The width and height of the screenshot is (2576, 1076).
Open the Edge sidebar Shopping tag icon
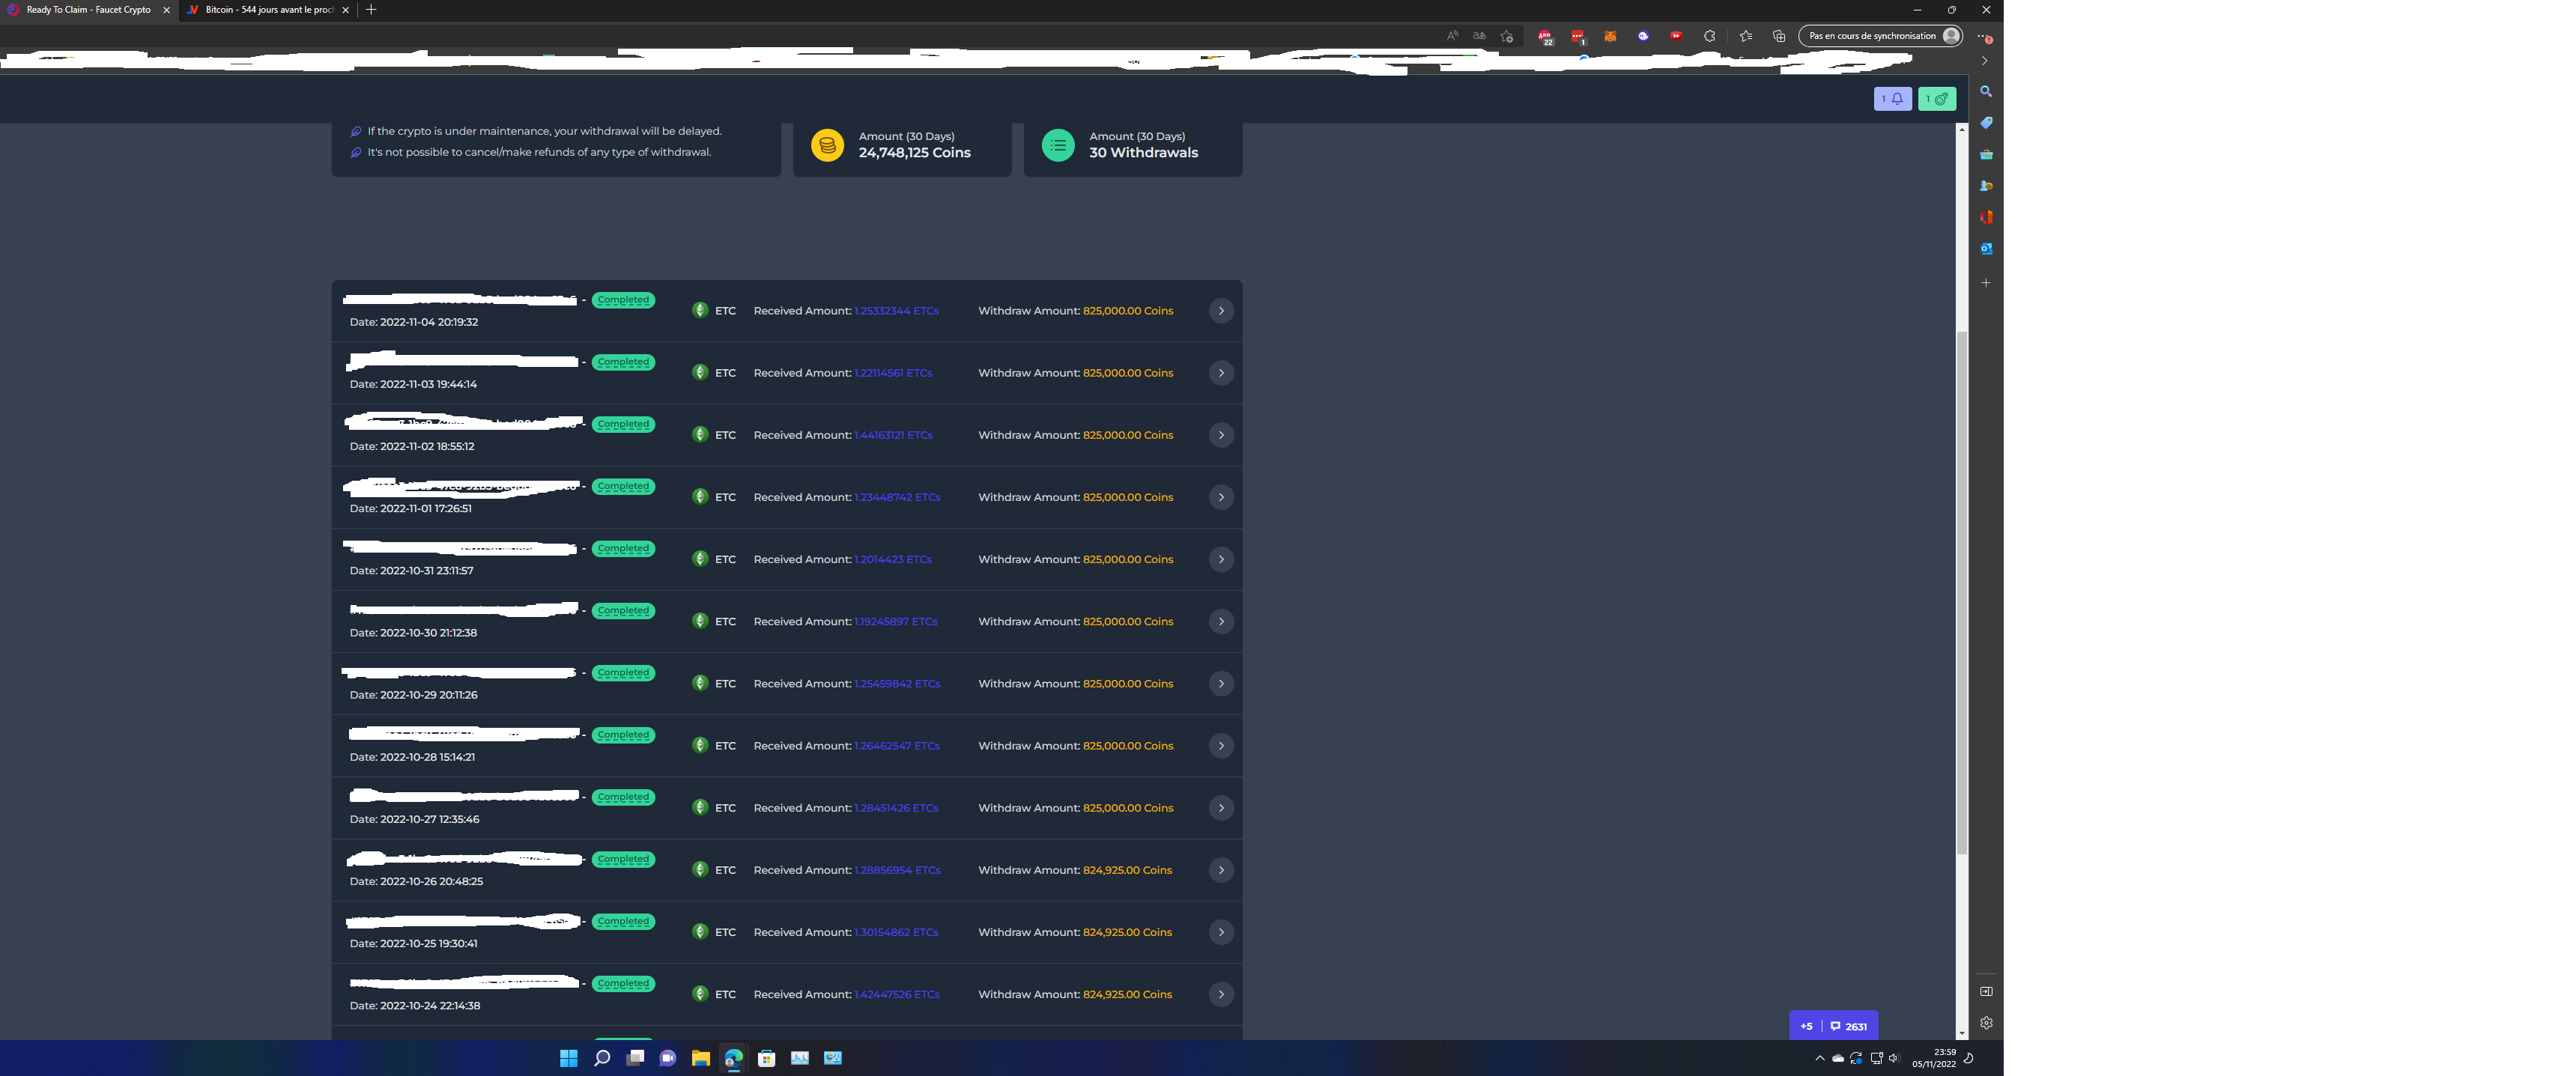pos(1986,123)
